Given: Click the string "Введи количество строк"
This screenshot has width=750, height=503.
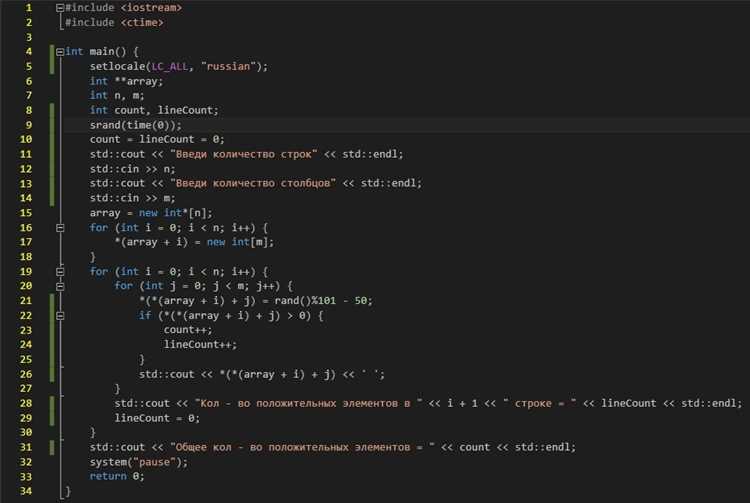Looking at the screenshot, I should tap(244, 154).
